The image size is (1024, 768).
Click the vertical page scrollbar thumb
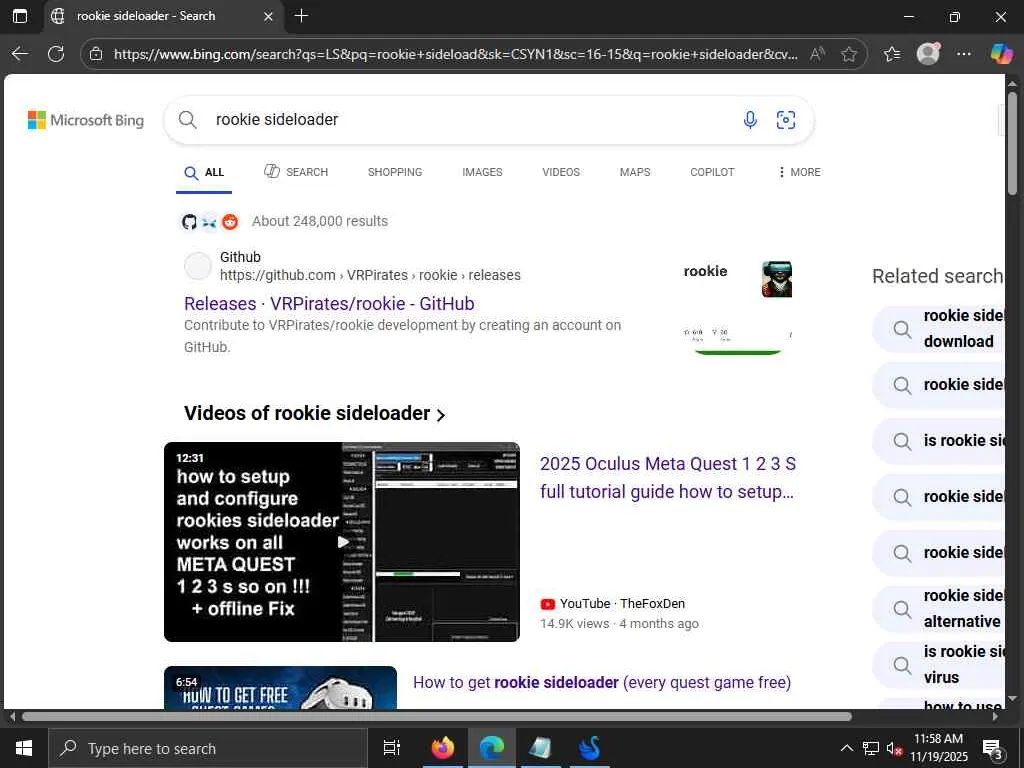click(1012, 142)
